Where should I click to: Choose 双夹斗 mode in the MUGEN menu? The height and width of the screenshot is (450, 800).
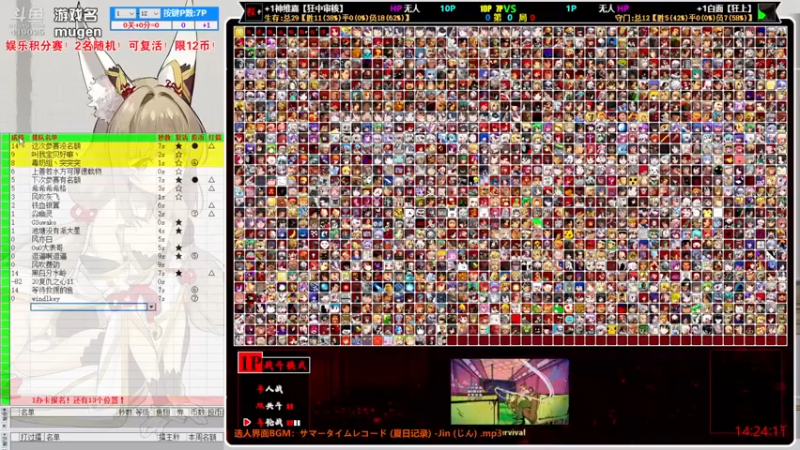click(x=273, y=406)
